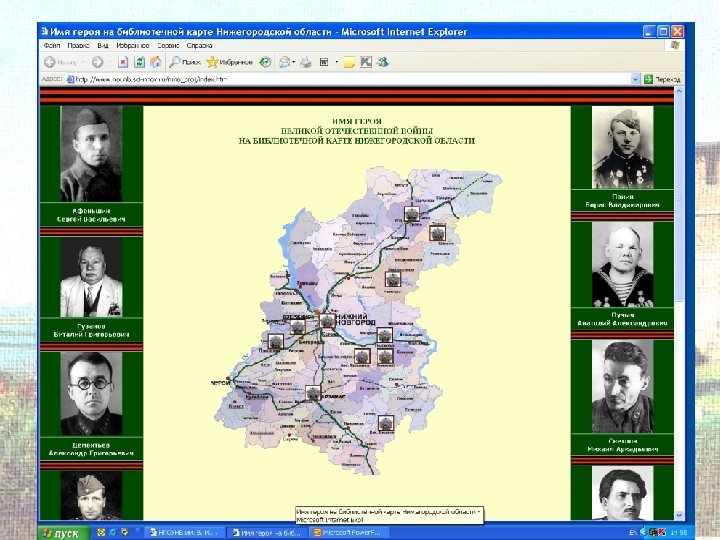Click the second quick launch icon on the taskbar
The height and width of the screenshot is (540, 720).
pyautogui.click(x=113, y=533)
